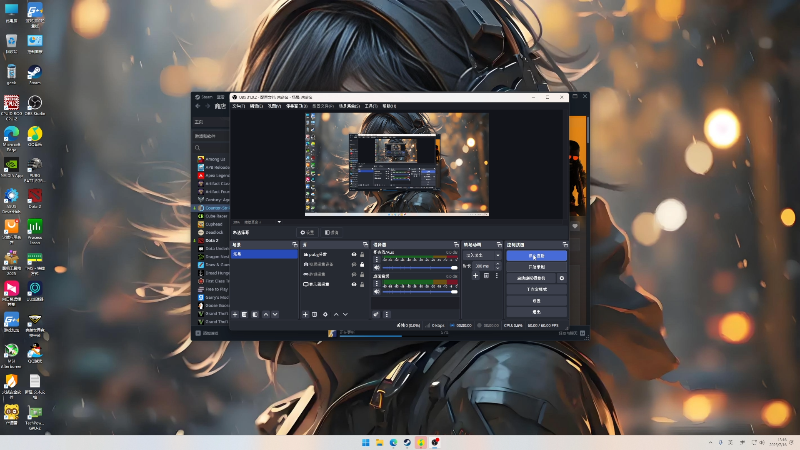This screenshot has width=800, height=450.
Task: Open Settings button in Controls panel
Action: (x=536, y=301)
